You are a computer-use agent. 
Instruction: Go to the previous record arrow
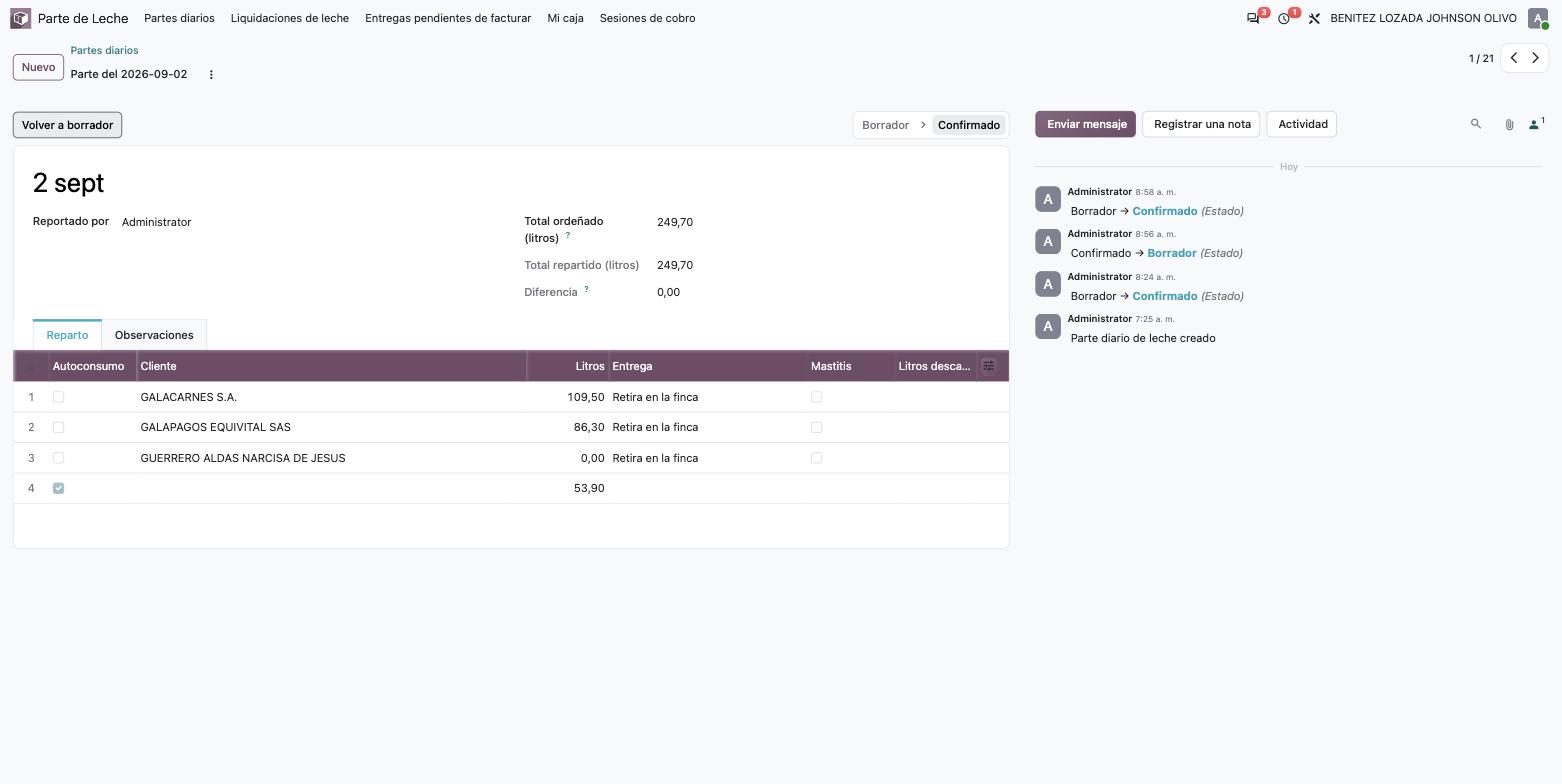[1514, 58]
